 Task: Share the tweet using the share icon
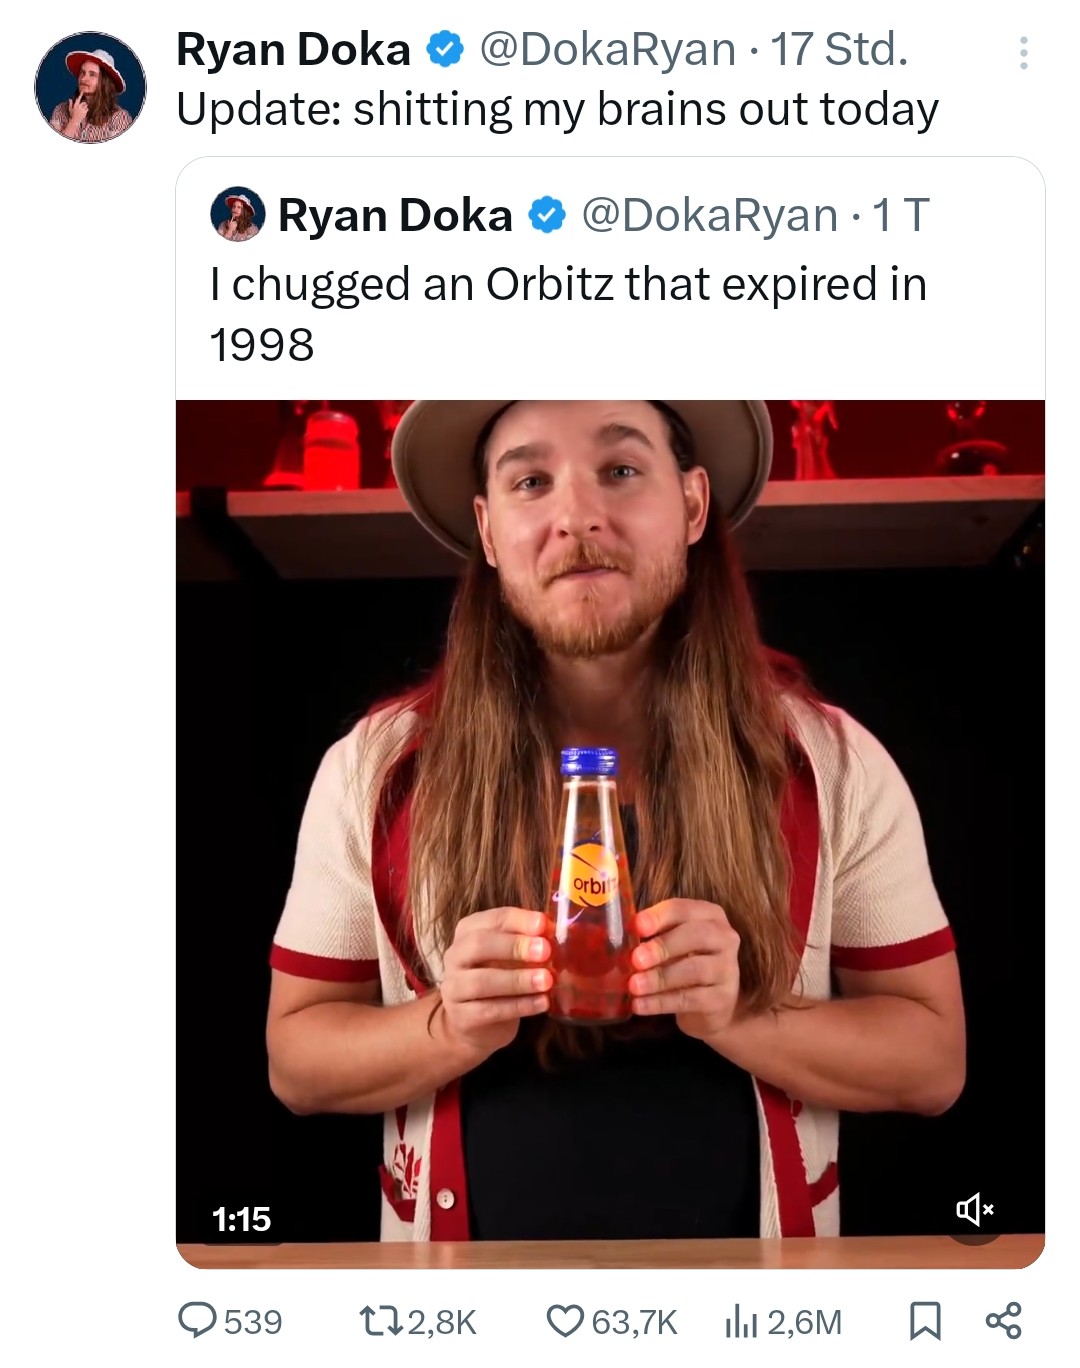point(1003,1321)
